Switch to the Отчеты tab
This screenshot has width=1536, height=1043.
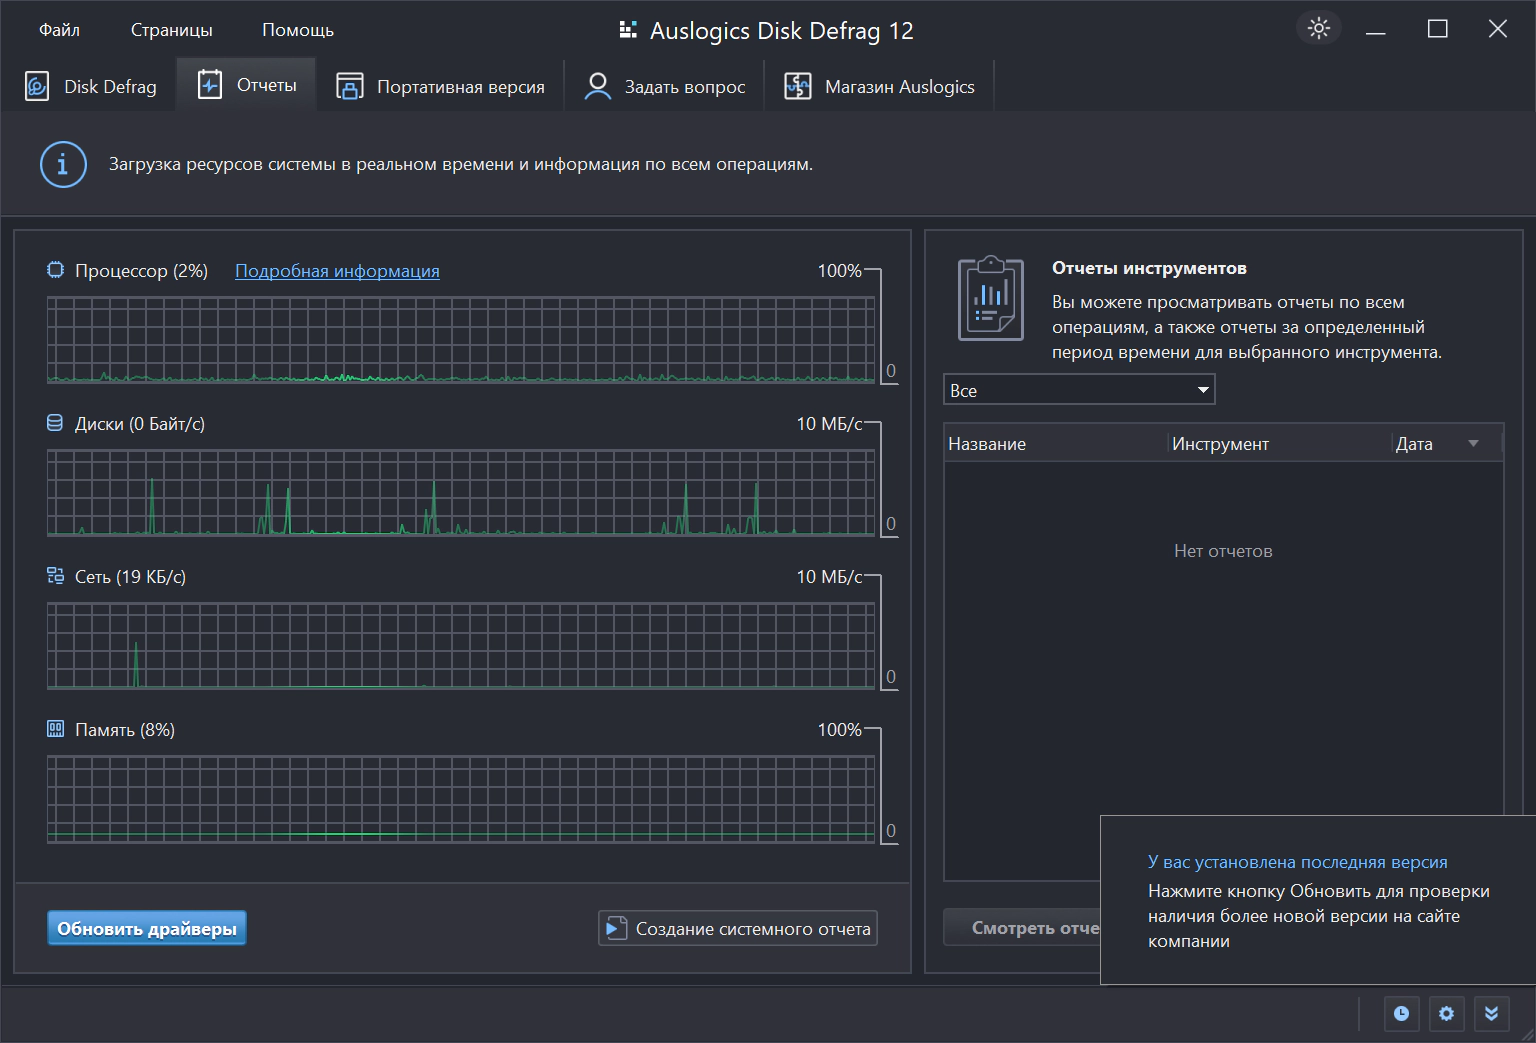point(247,85)
